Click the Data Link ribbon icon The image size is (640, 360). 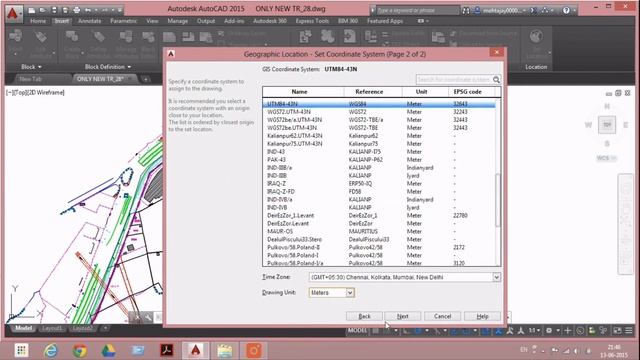click(438, 38)
